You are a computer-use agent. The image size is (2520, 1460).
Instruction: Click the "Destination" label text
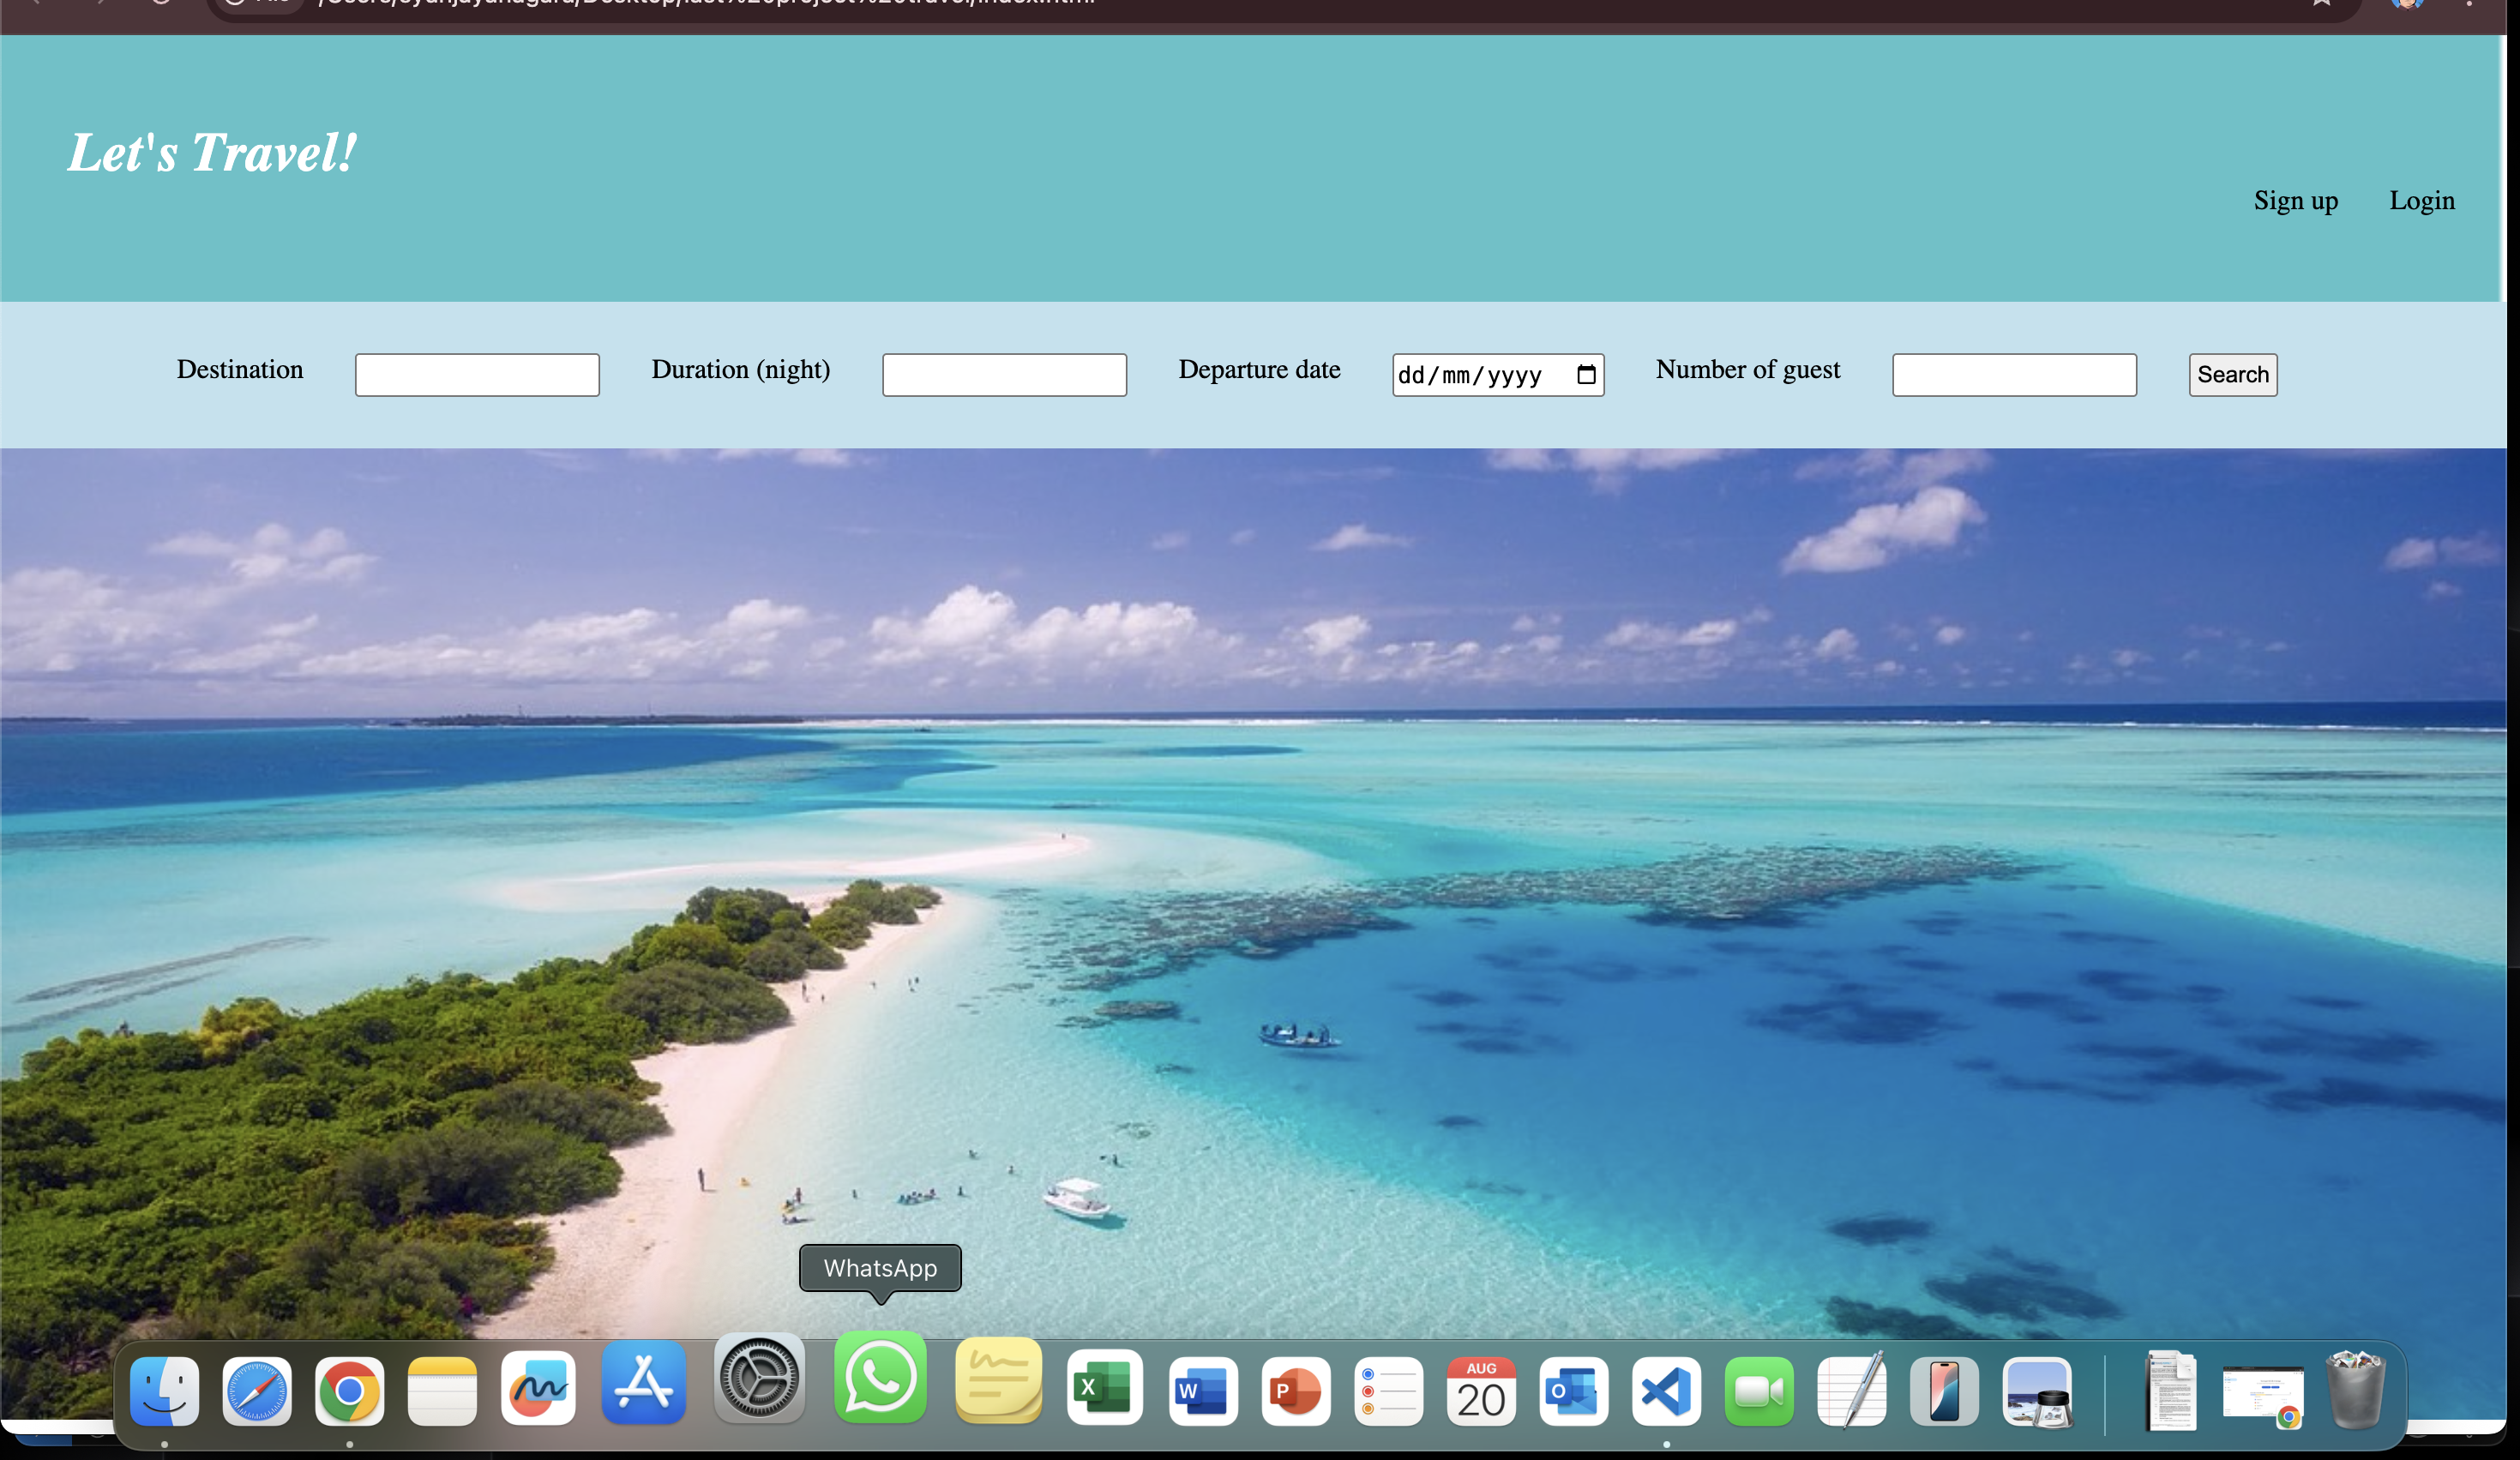pos(240,369)
